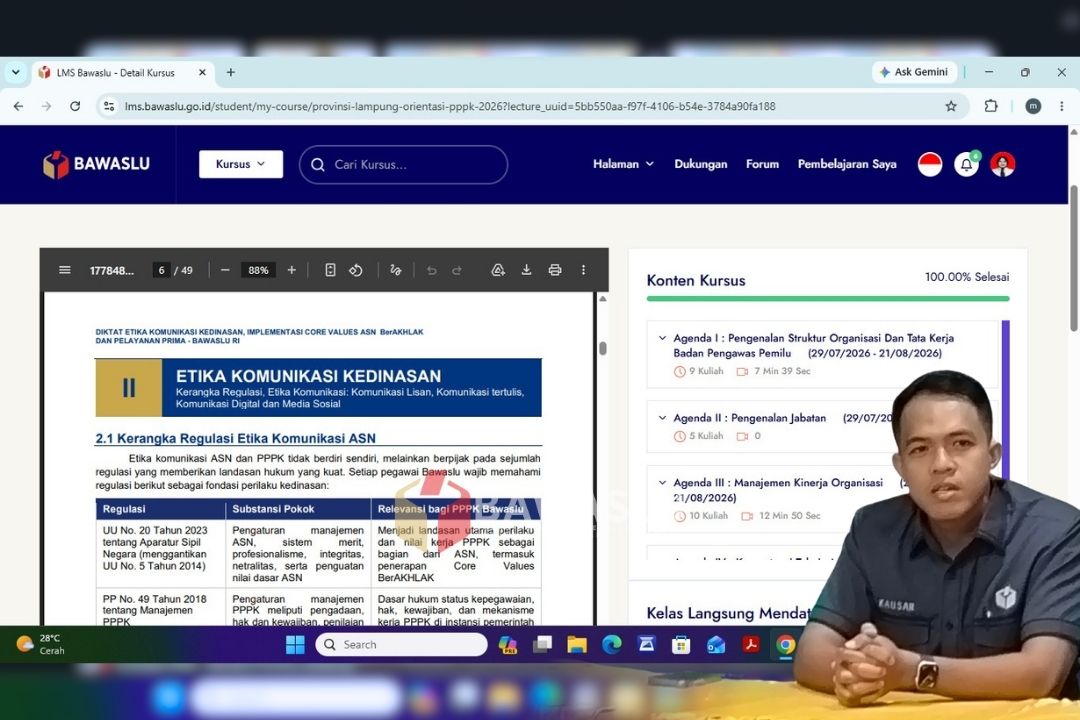Open the Windows Start menu

point(295,645)
